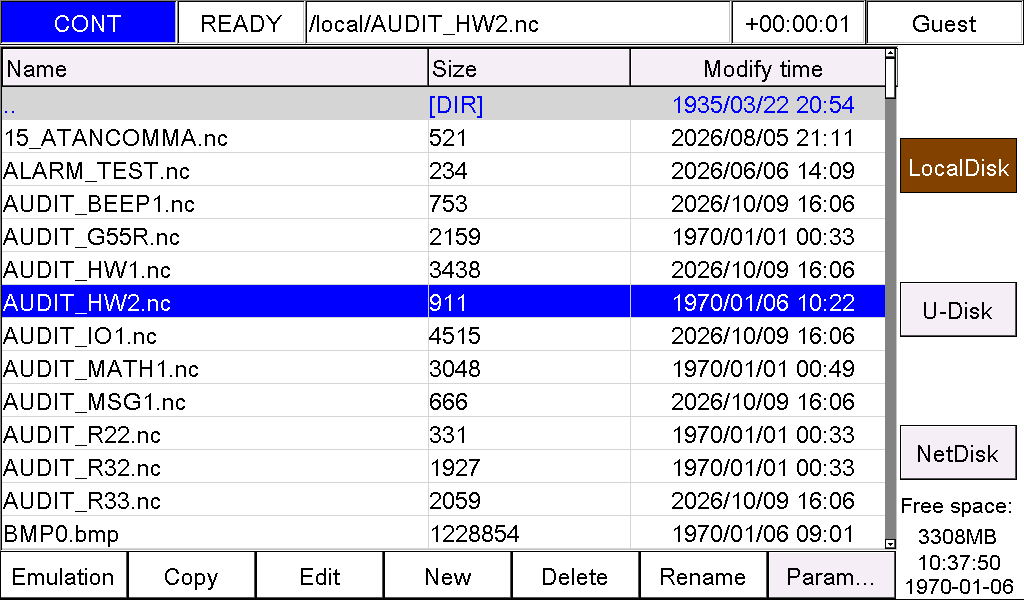Click size value 1228854
Screen dimensions: 1024x600
[474, 533]
